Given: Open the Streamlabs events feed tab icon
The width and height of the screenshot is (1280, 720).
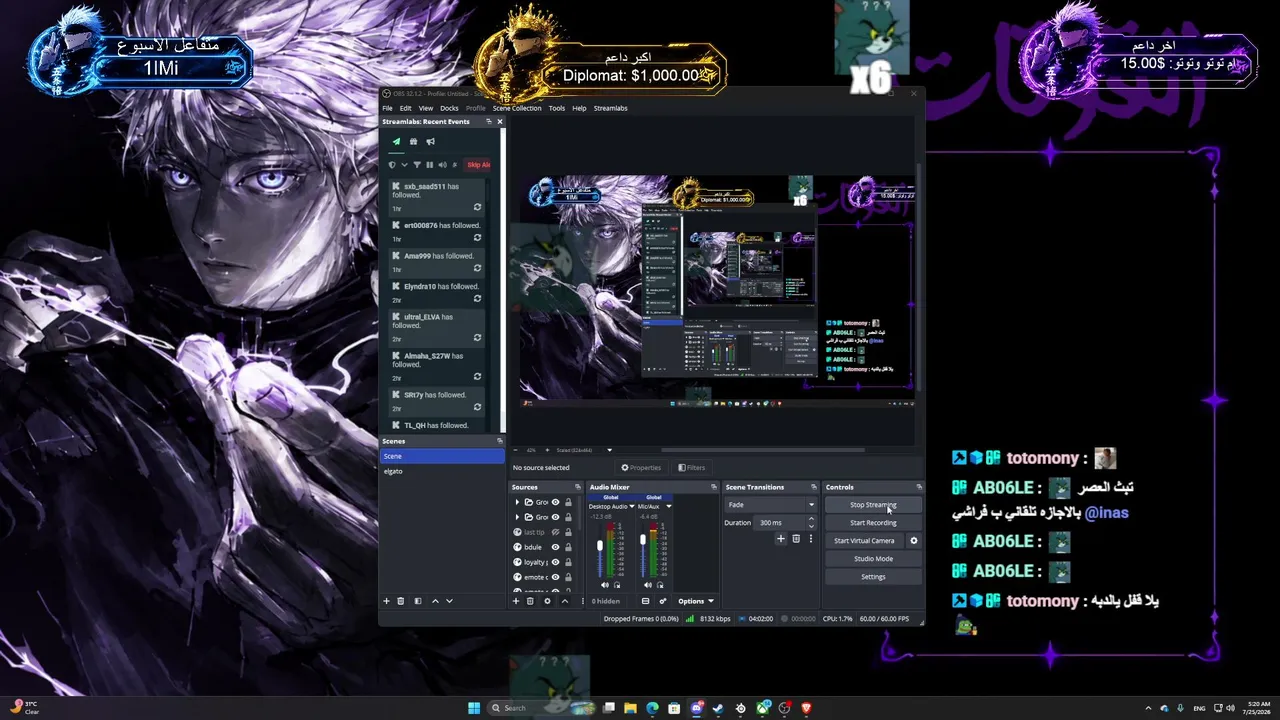Looking at the screenshot, I should (396, 142).
